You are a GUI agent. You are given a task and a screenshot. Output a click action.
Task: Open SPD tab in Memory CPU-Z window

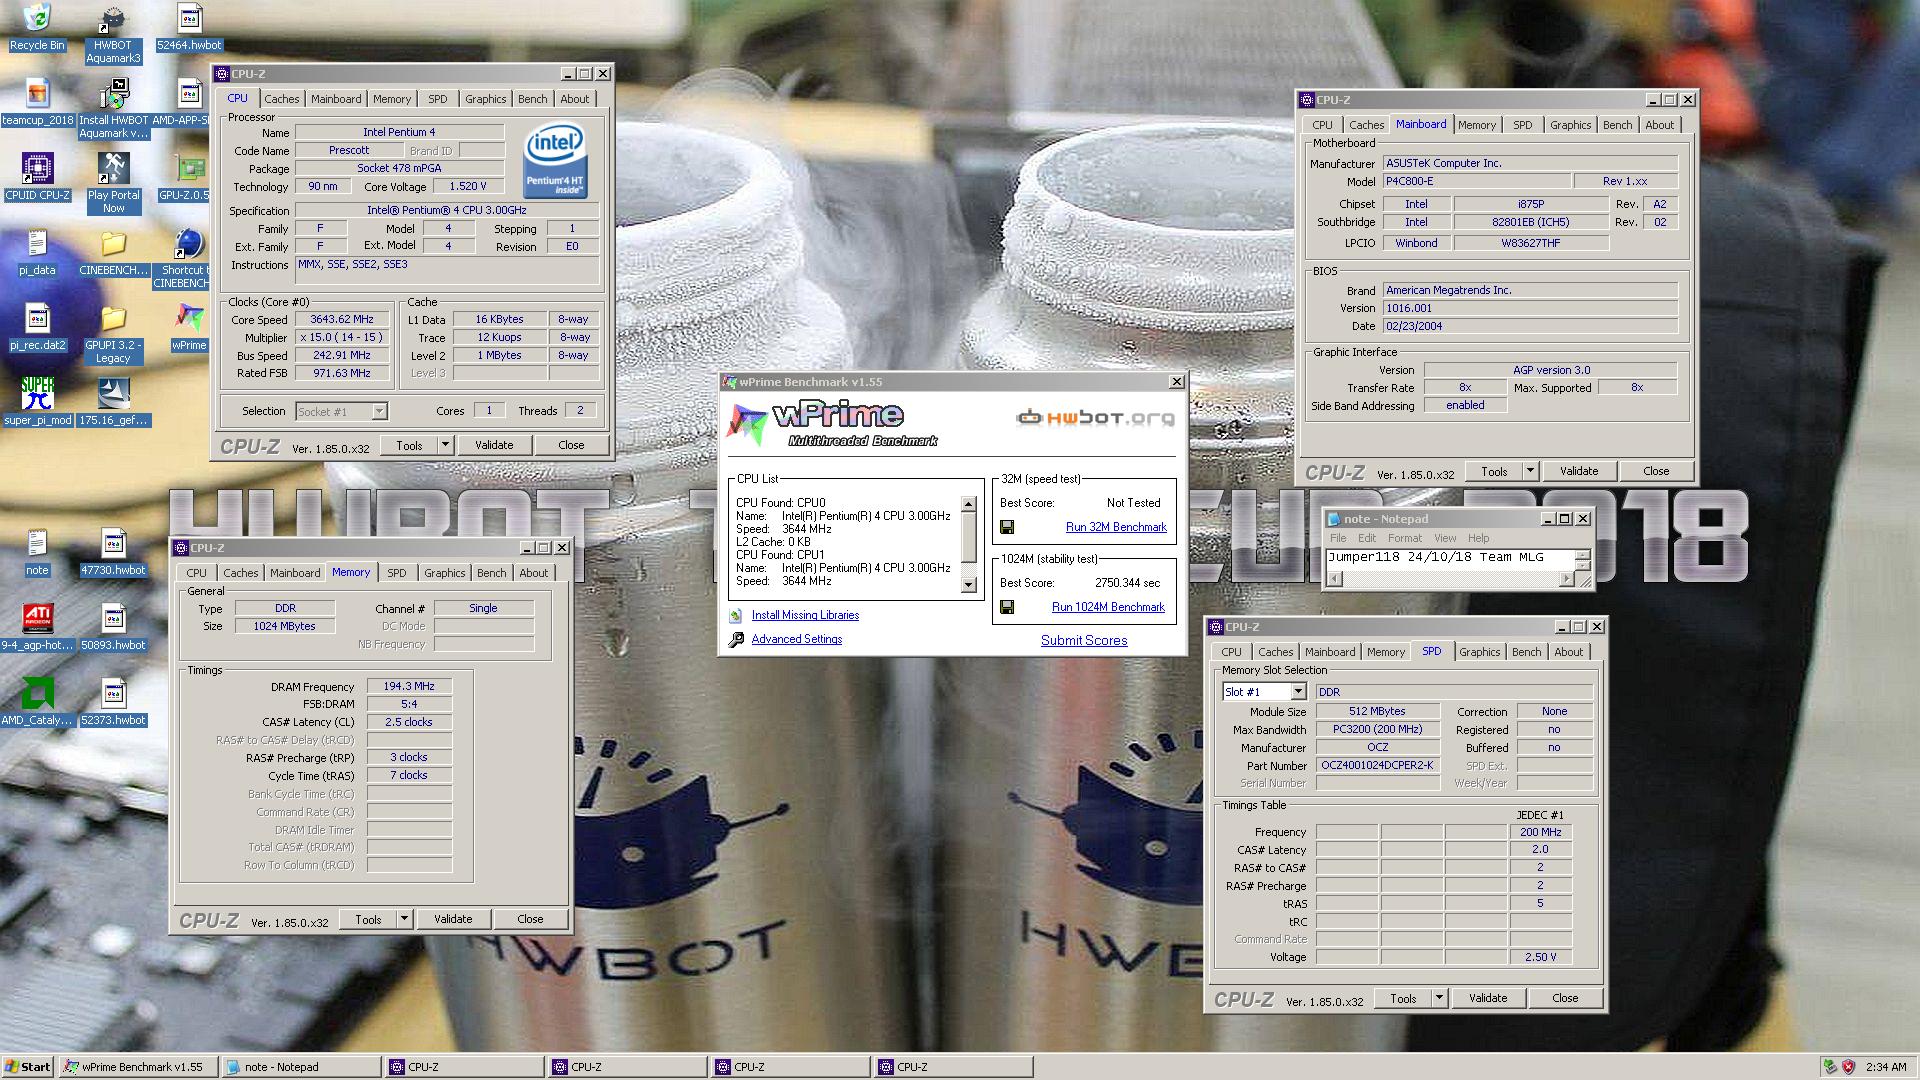(397, 573)
